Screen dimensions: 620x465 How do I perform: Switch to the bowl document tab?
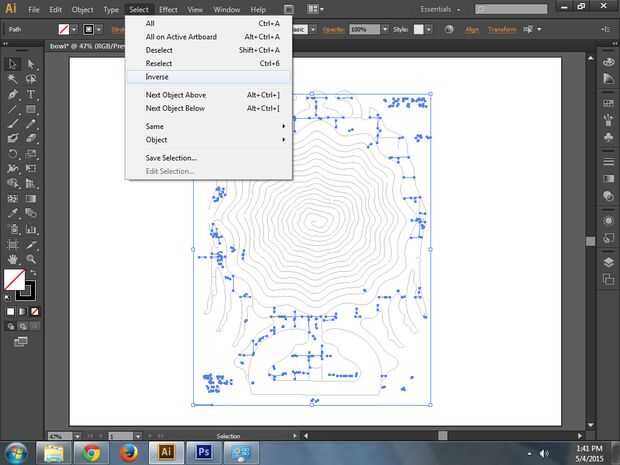[x=86, y=46]
